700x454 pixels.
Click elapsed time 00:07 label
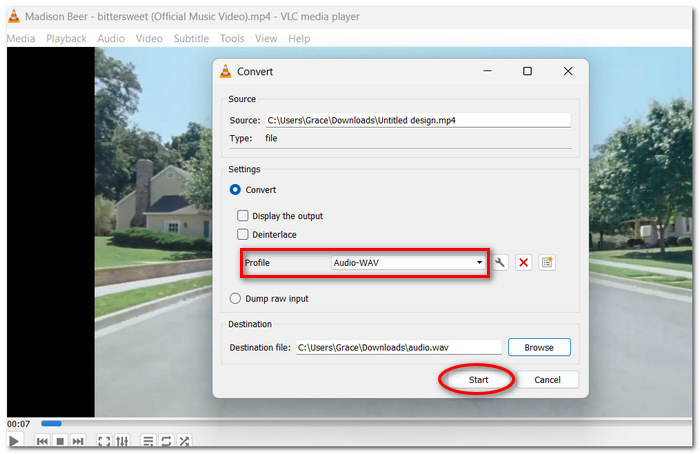click(18, 424)
